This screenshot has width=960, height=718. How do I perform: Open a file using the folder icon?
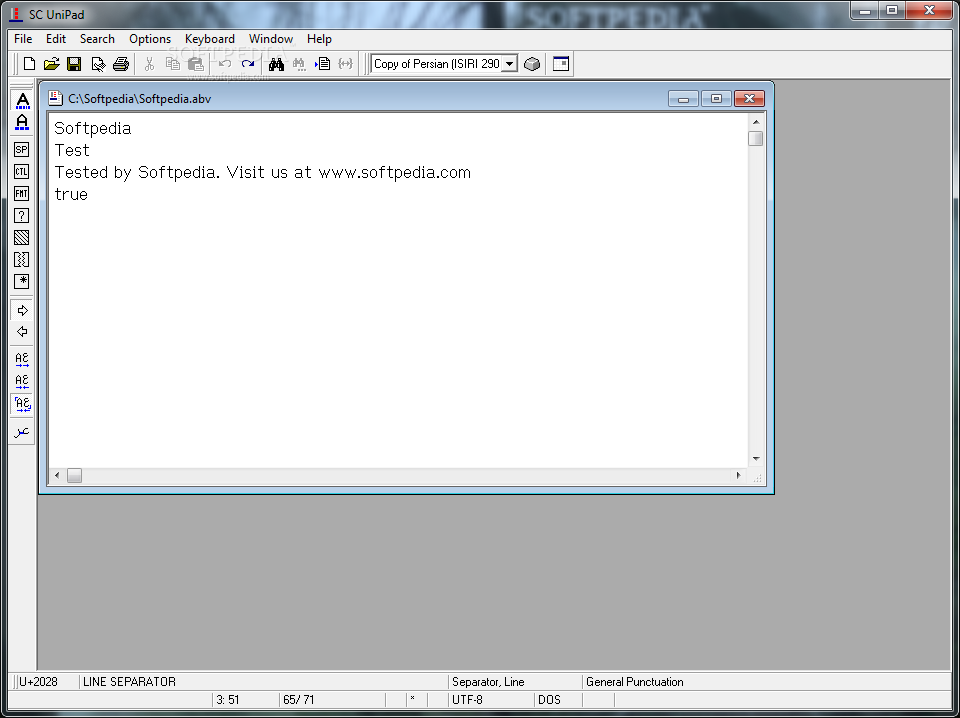pos(52,64)
